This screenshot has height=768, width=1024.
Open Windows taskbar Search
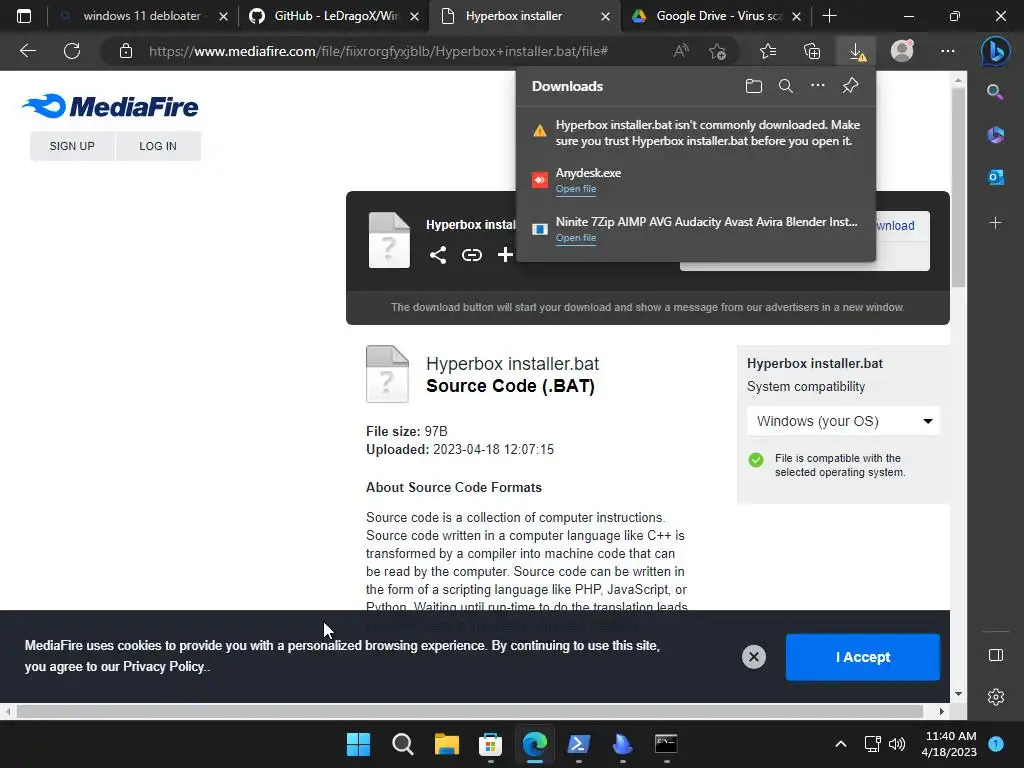tap(402, 744)
